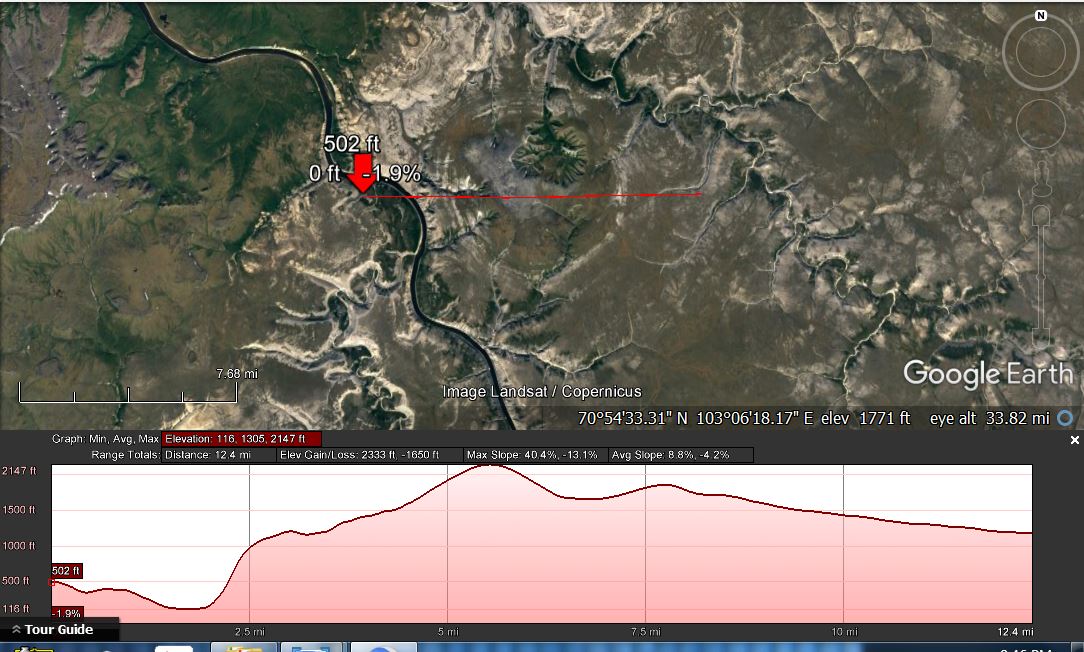This screenshot has width=1084, height=652.
Task: Click zoom-out end of zoom slider
Action: pyautogui.click(x=1041, y=330)
